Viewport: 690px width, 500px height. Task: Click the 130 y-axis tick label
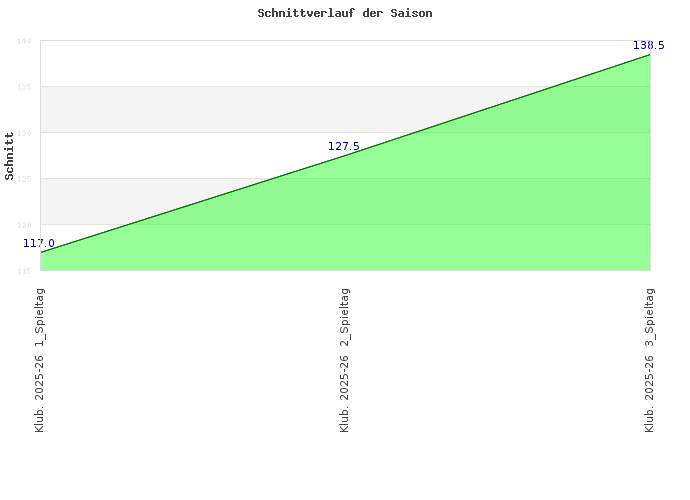point(23,133)
